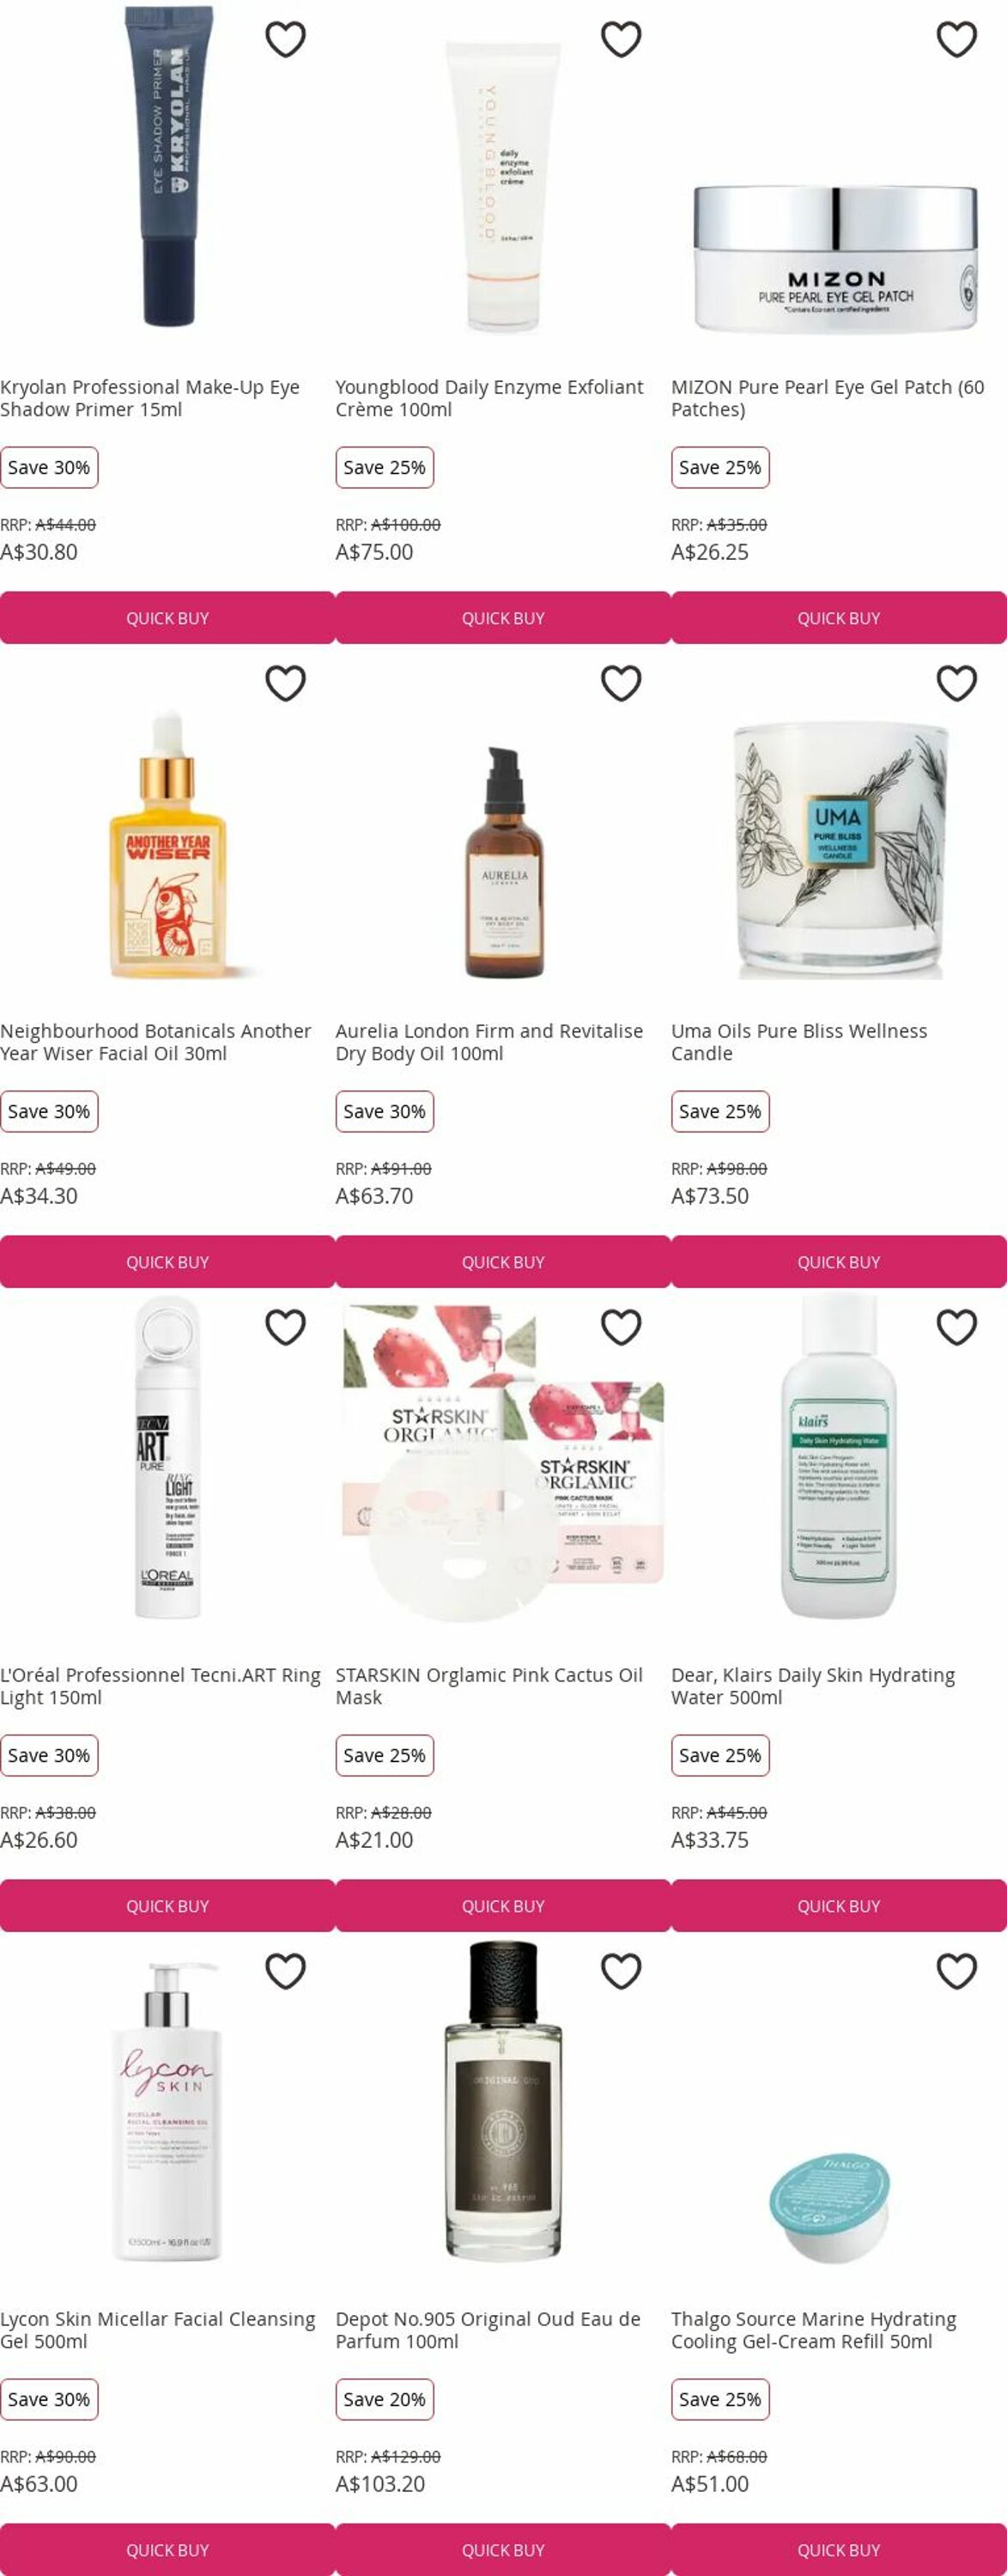The width and height of the screenshot is (1007, 2576).
Task: Quick buy STARSKIN Orglamic Mask
Action: point(503,1906)
